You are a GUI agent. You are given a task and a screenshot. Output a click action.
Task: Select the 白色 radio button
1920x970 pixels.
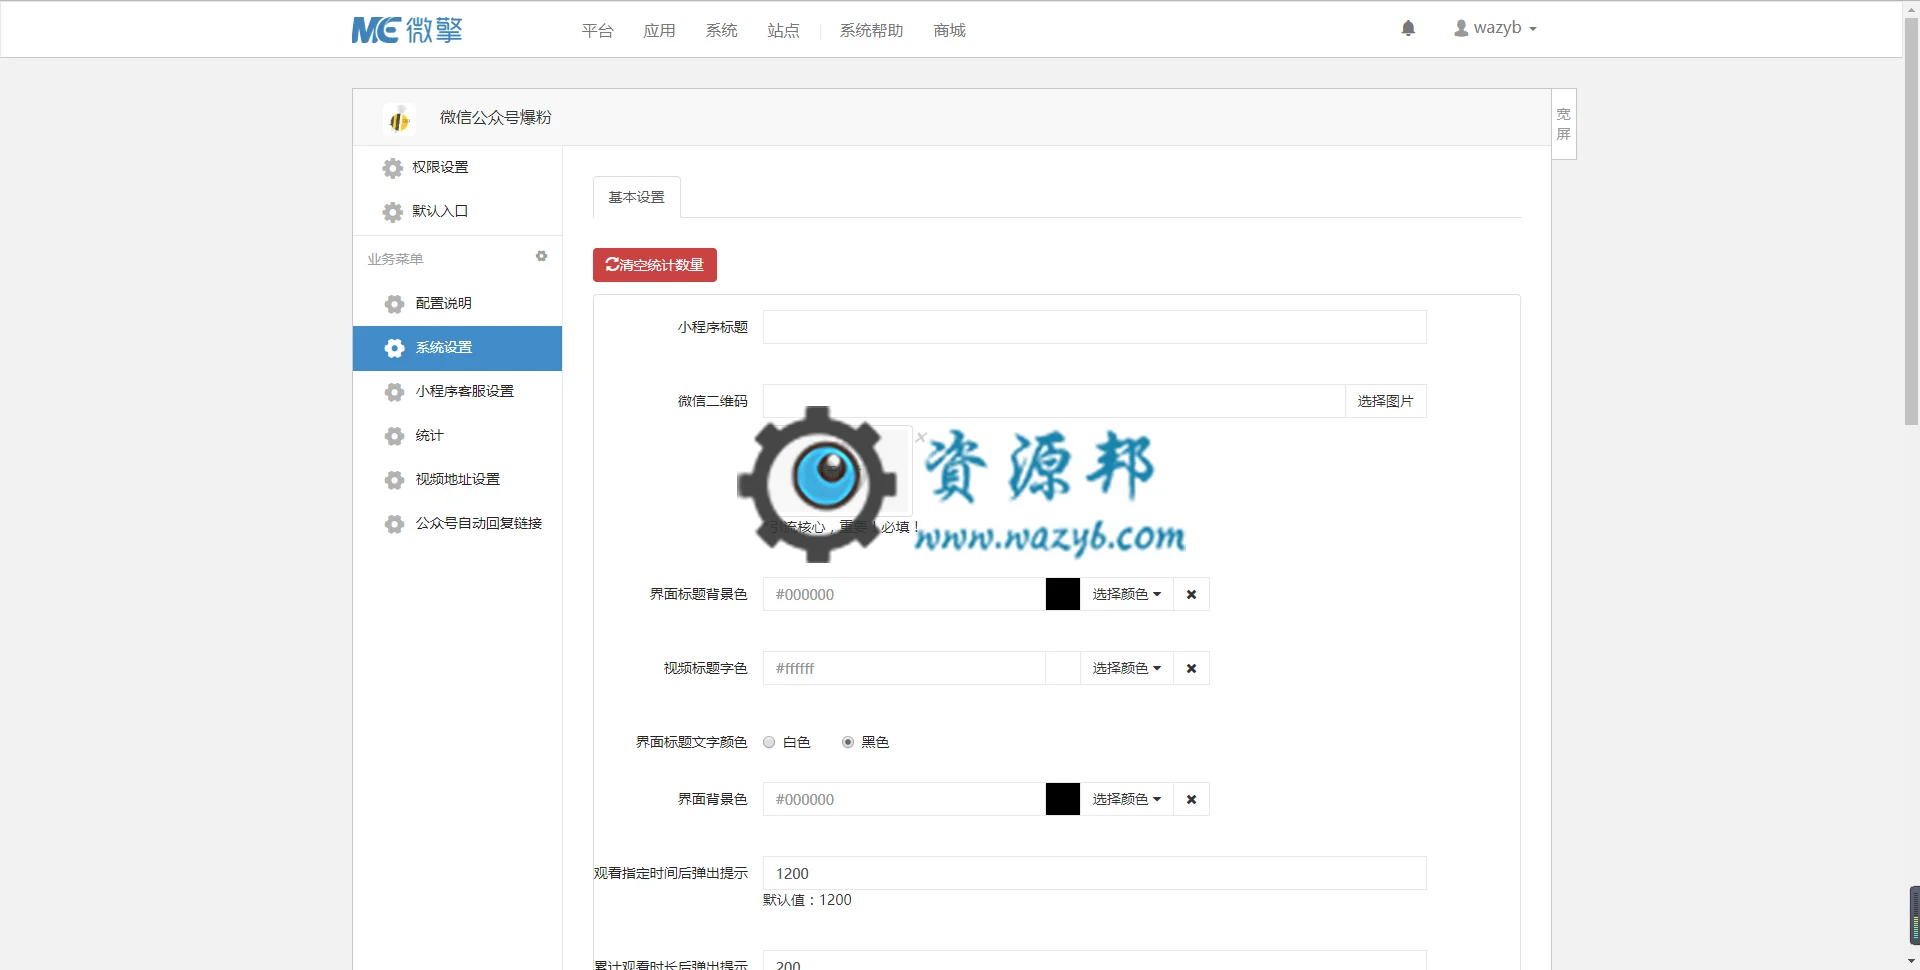point(769,742)
